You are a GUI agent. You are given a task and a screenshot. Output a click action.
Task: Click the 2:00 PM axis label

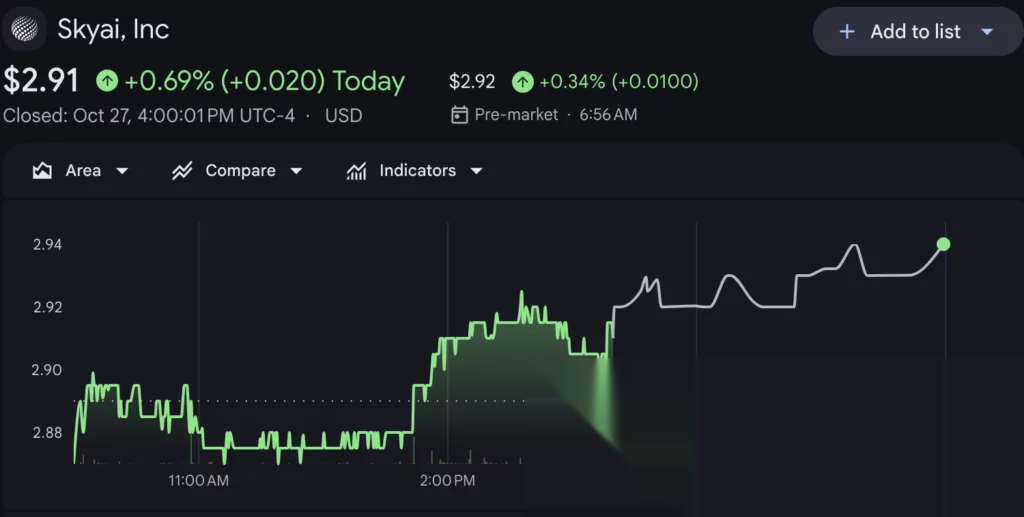(x=447, y=480)
